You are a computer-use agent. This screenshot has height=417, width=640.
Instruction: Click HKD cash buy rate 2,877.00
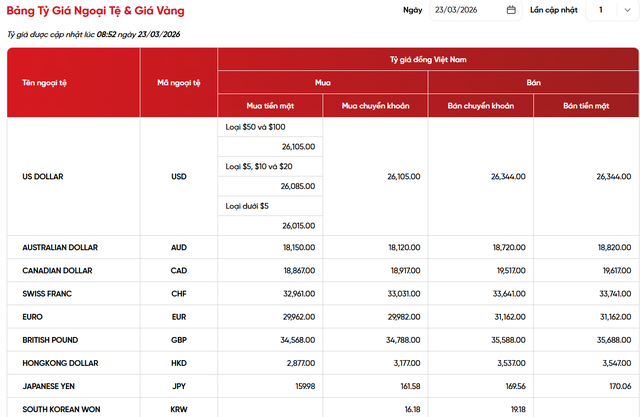click(301, 363)
